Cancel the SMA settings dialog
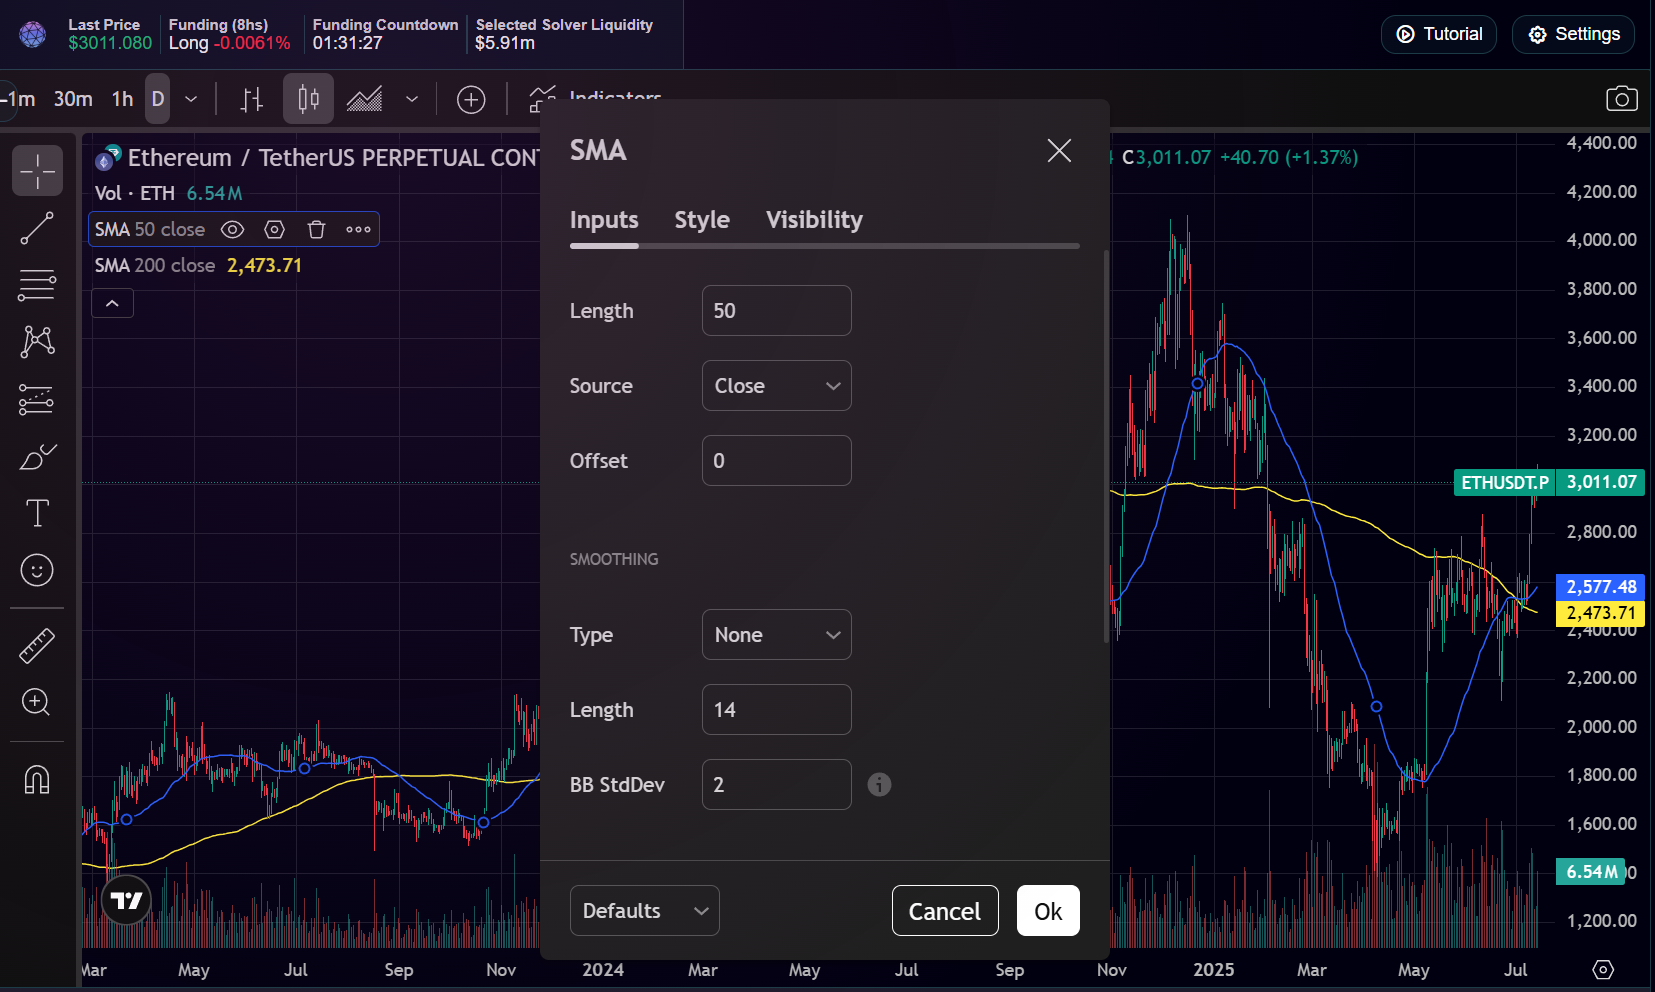Viewport: 1655px width, 992px height. click(x=944, y=911)
